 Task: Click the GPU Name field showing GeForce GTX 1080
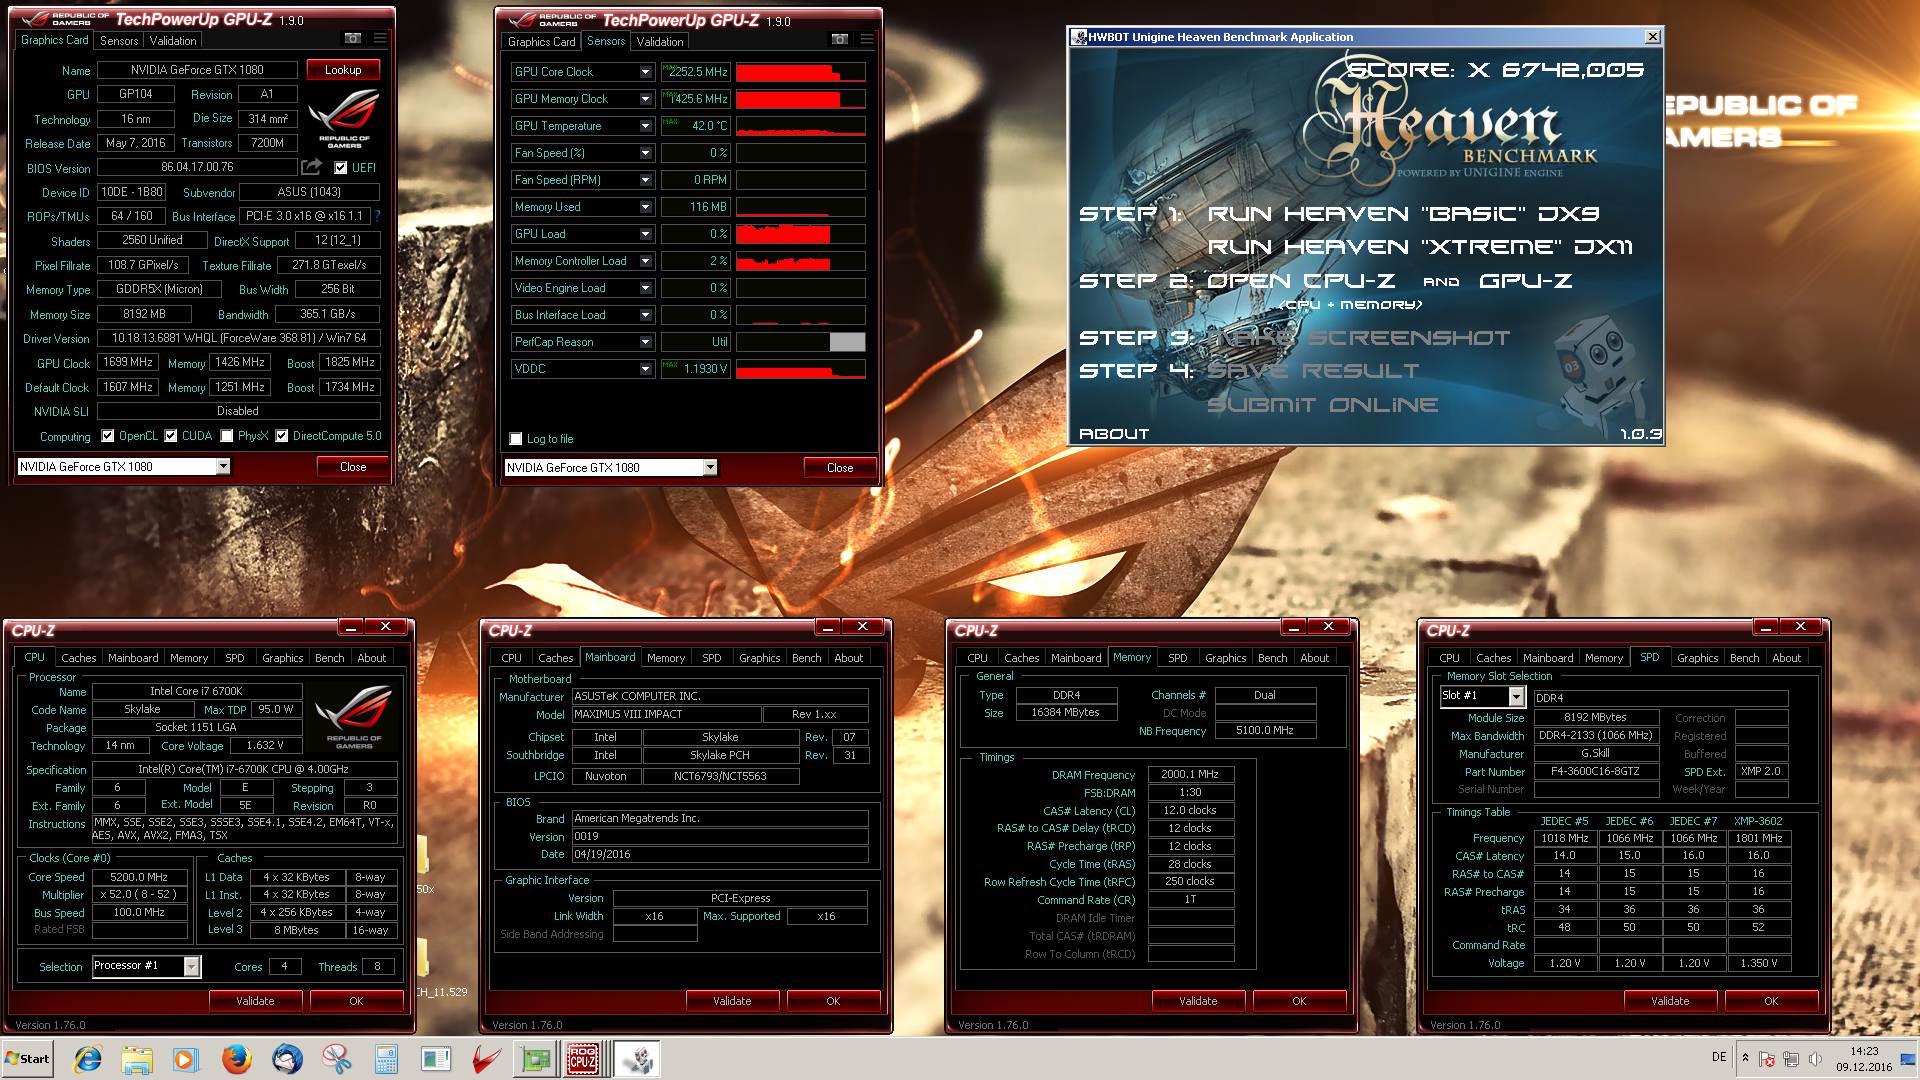point(197,70)
